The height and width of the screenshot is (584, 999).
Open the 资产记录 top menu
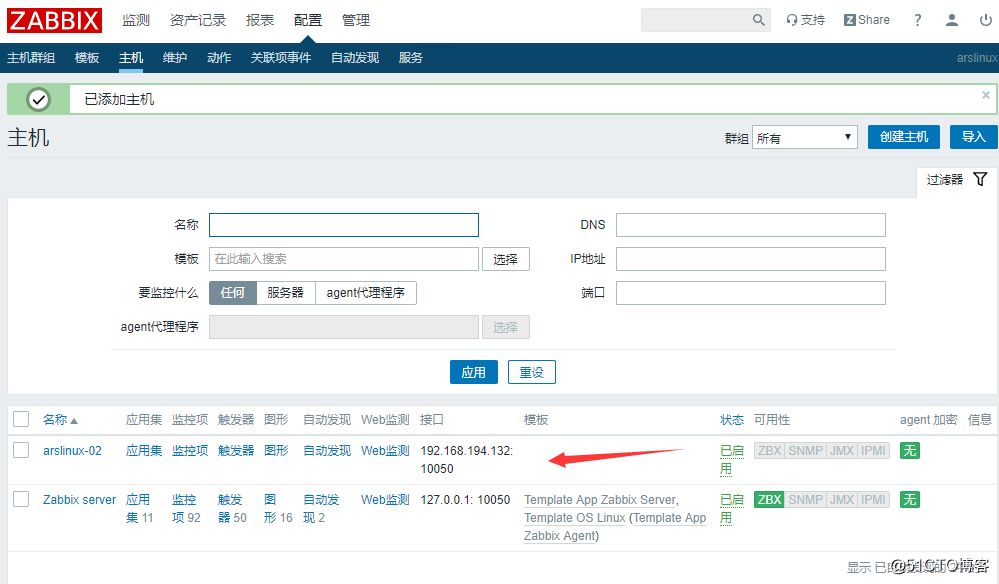tap(198, 20)
